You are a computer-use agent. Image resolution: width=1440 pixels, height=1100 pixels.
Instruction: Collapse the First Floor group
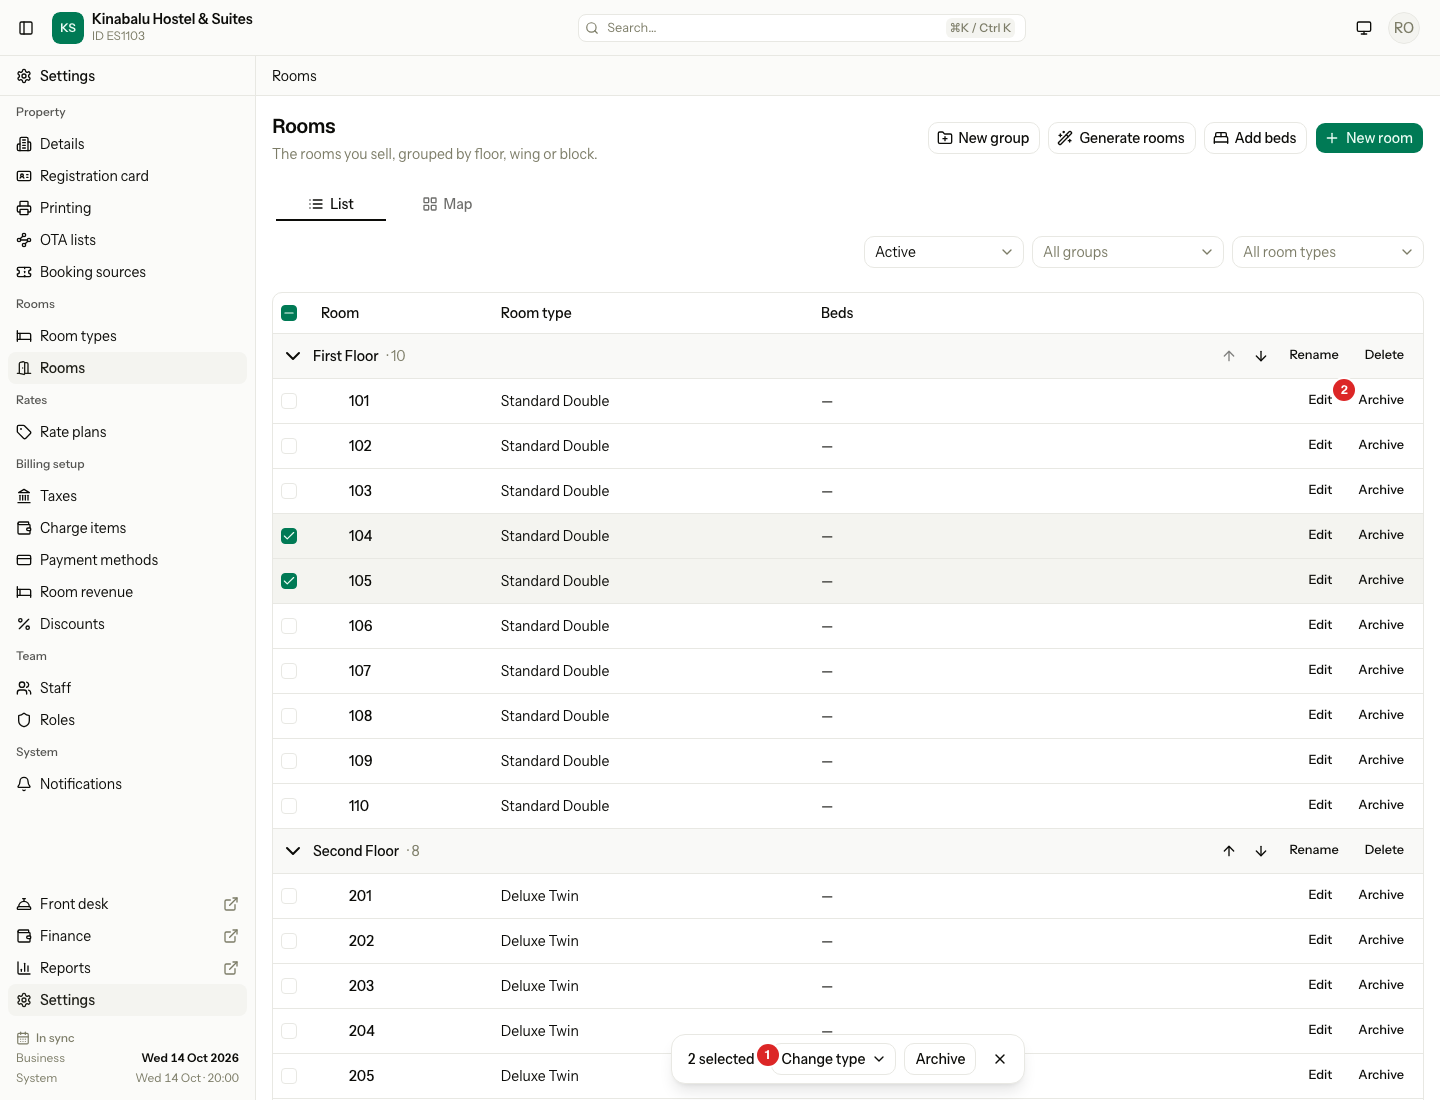(293, 356)
